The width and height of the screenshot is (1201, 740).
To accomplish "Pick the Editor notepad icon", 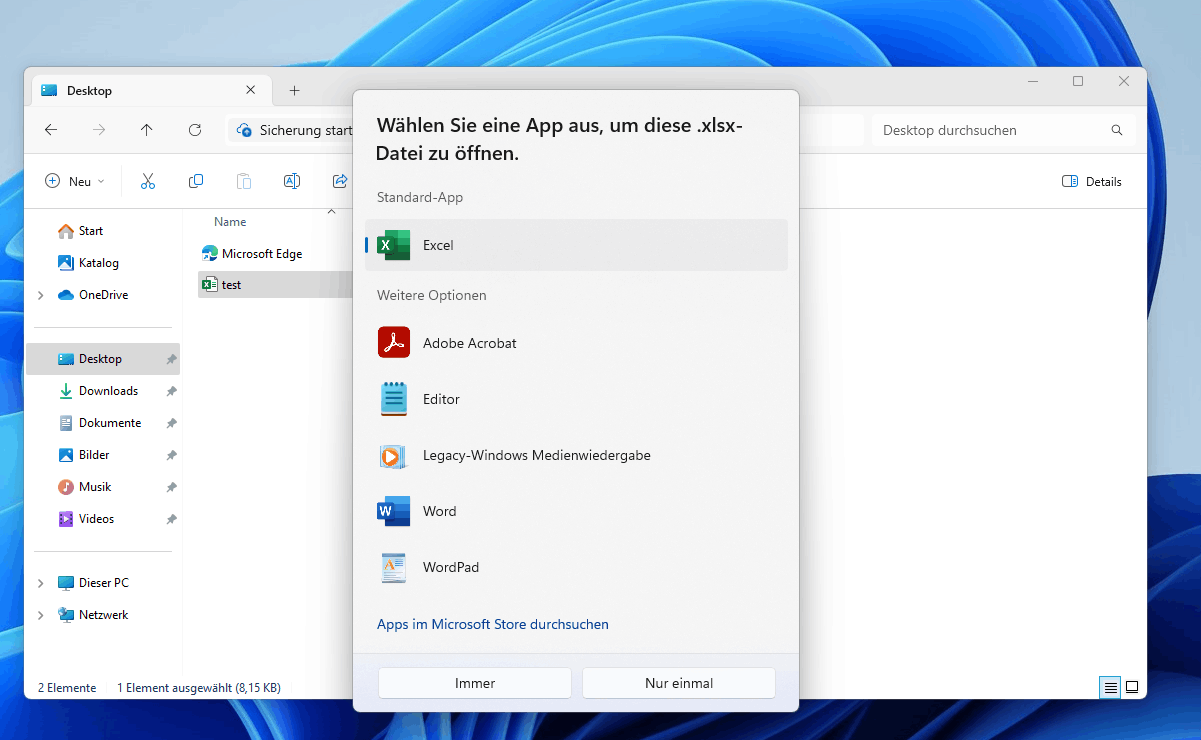I will [x=394, y=399].
